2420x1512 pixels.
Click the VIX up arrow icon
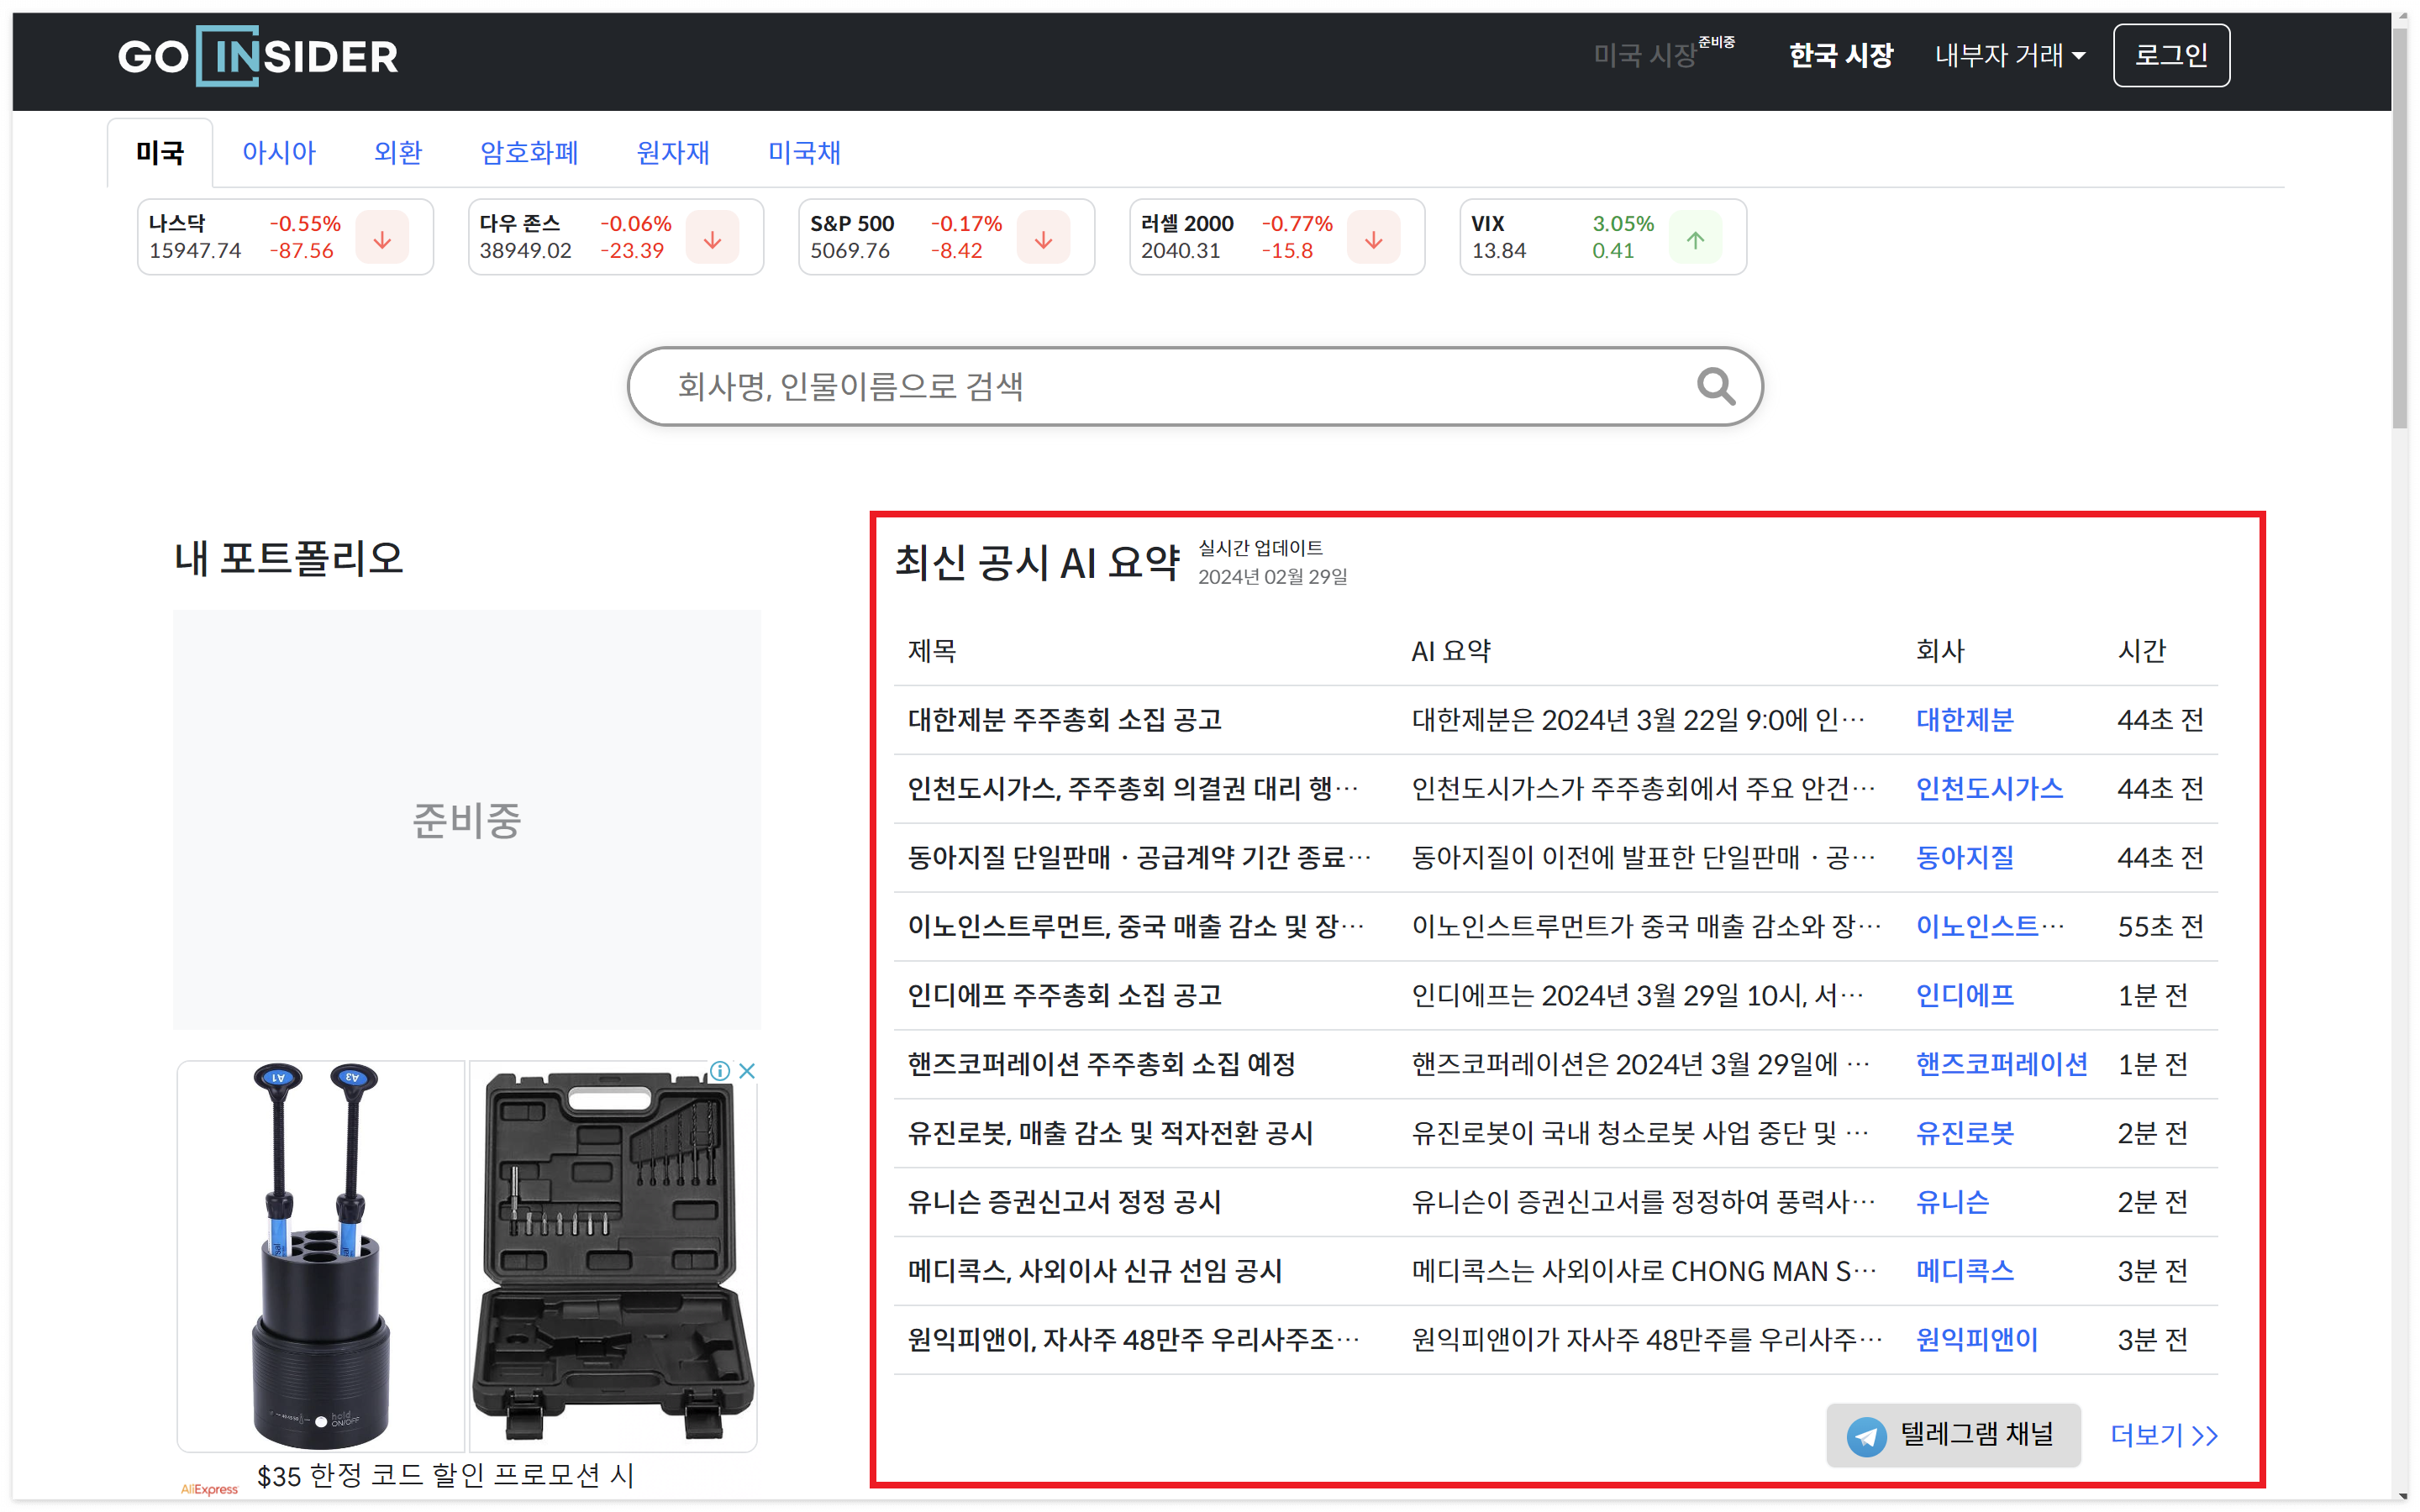click(1696, 238)
